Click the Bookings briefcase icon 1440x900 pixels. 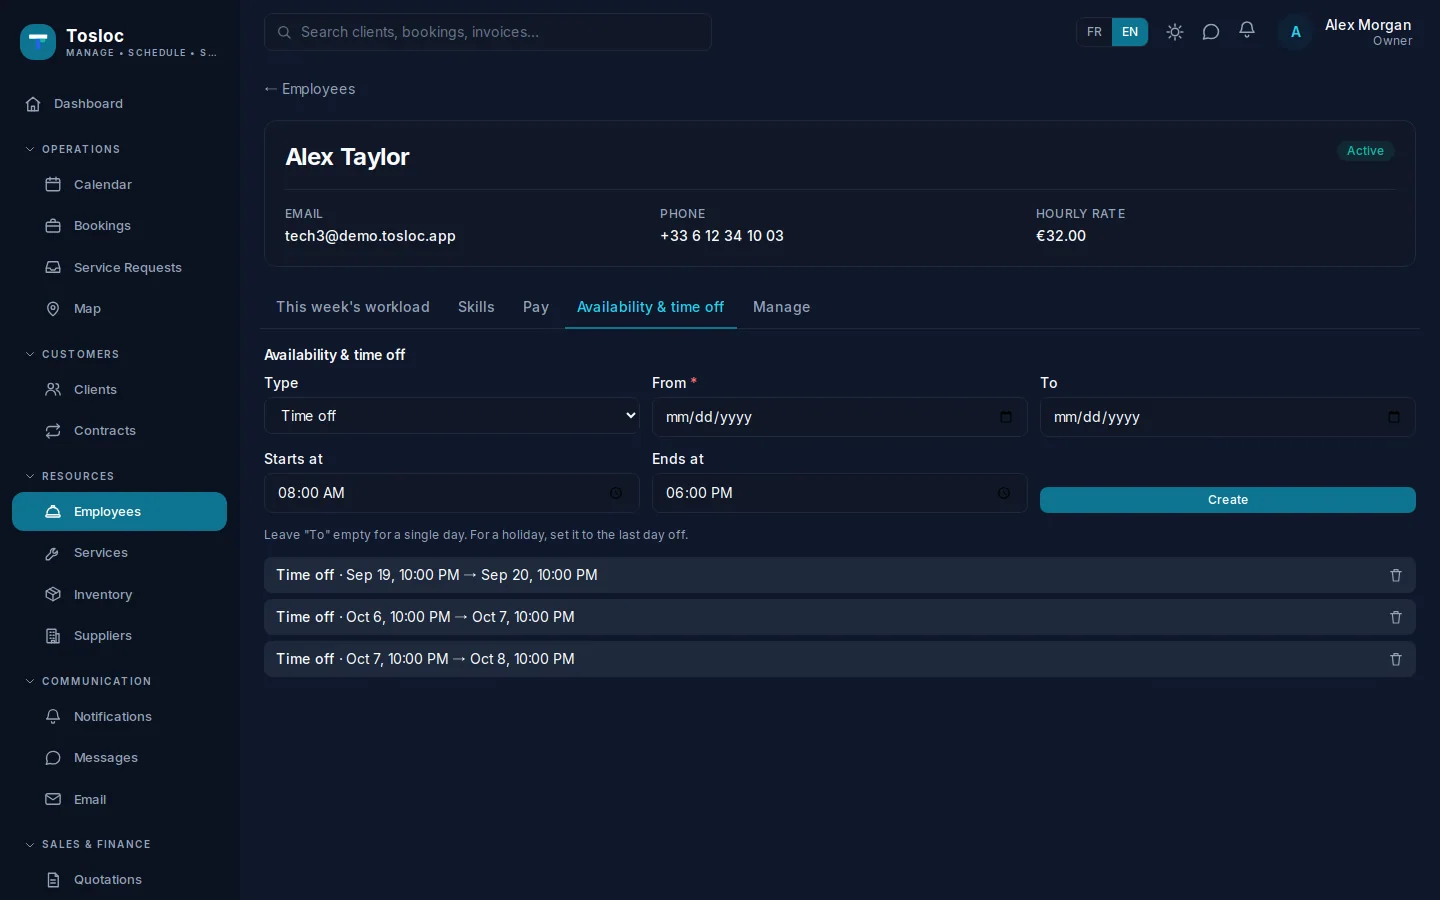[53, 226]
